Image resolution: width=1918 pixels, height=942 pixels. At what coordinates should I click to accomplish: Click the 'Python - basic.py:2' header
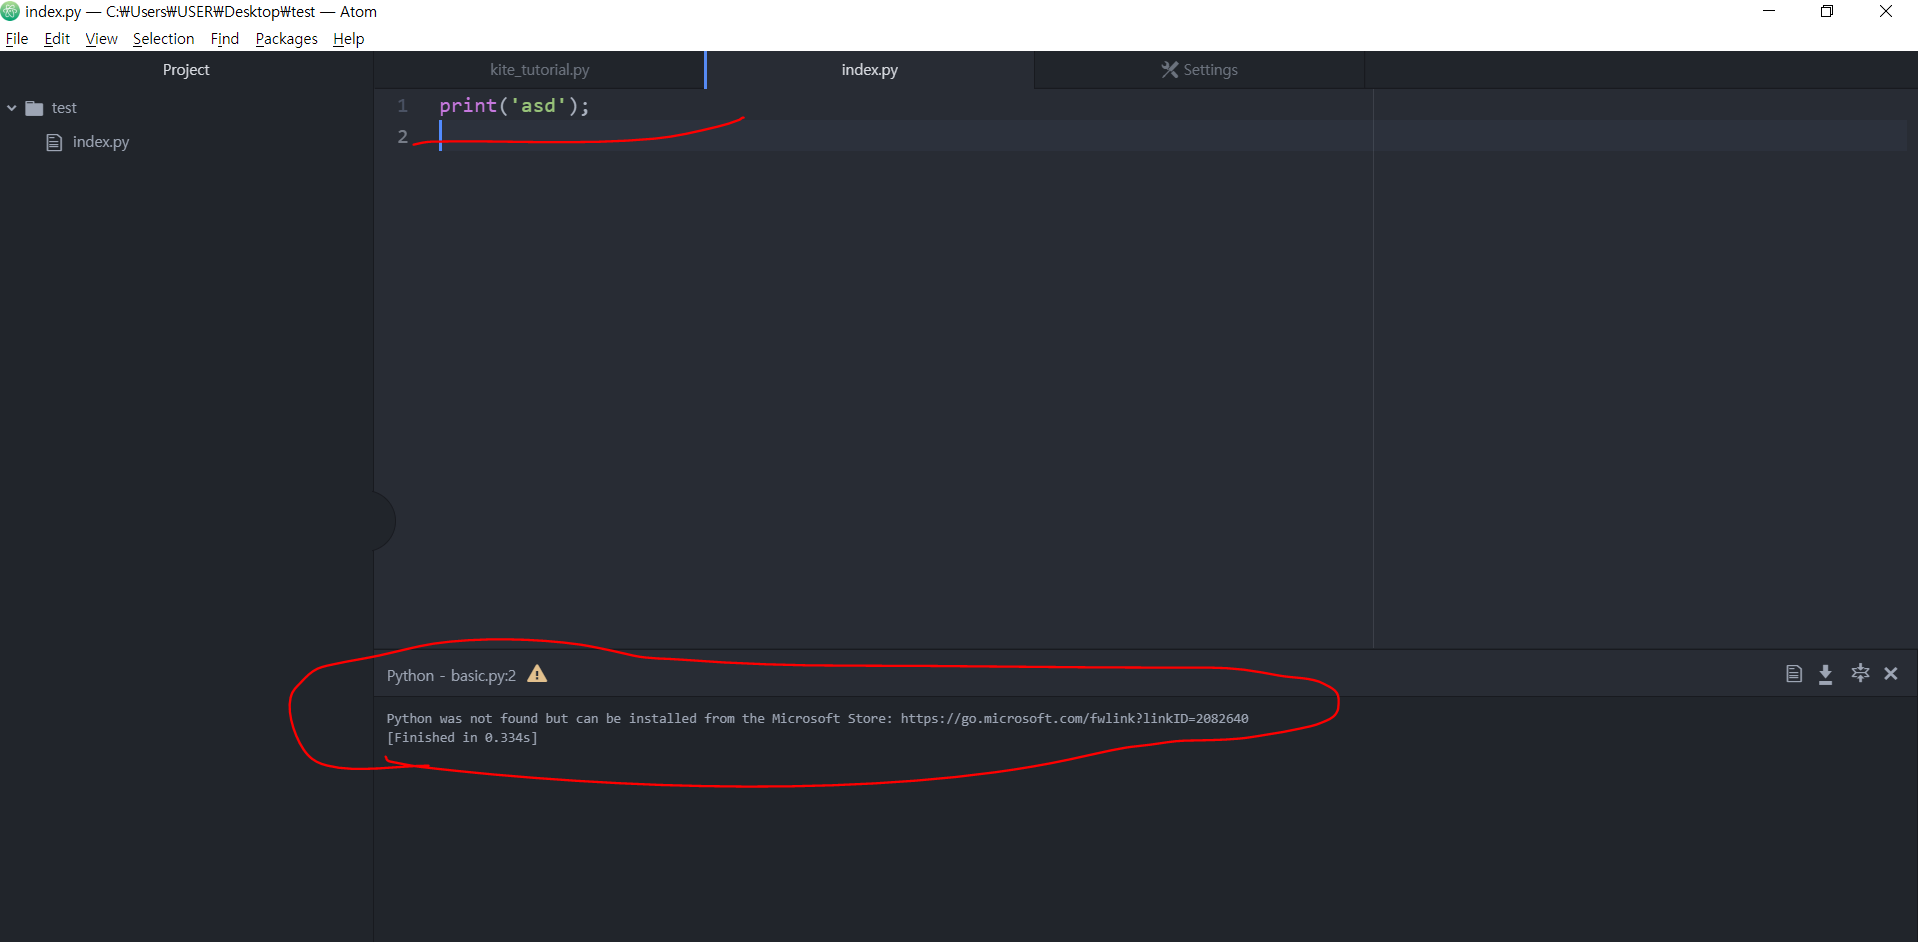click(x=451, y=675)
